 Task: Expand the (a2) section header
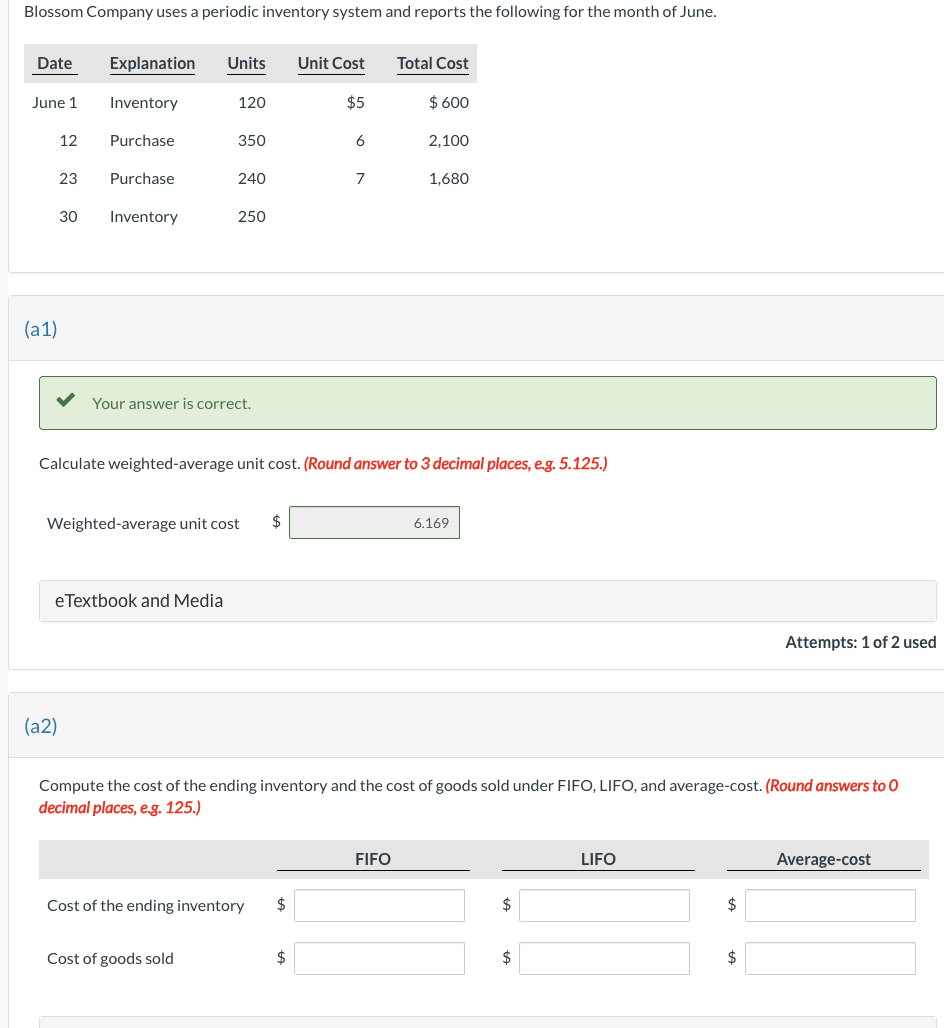click(39, 727)
